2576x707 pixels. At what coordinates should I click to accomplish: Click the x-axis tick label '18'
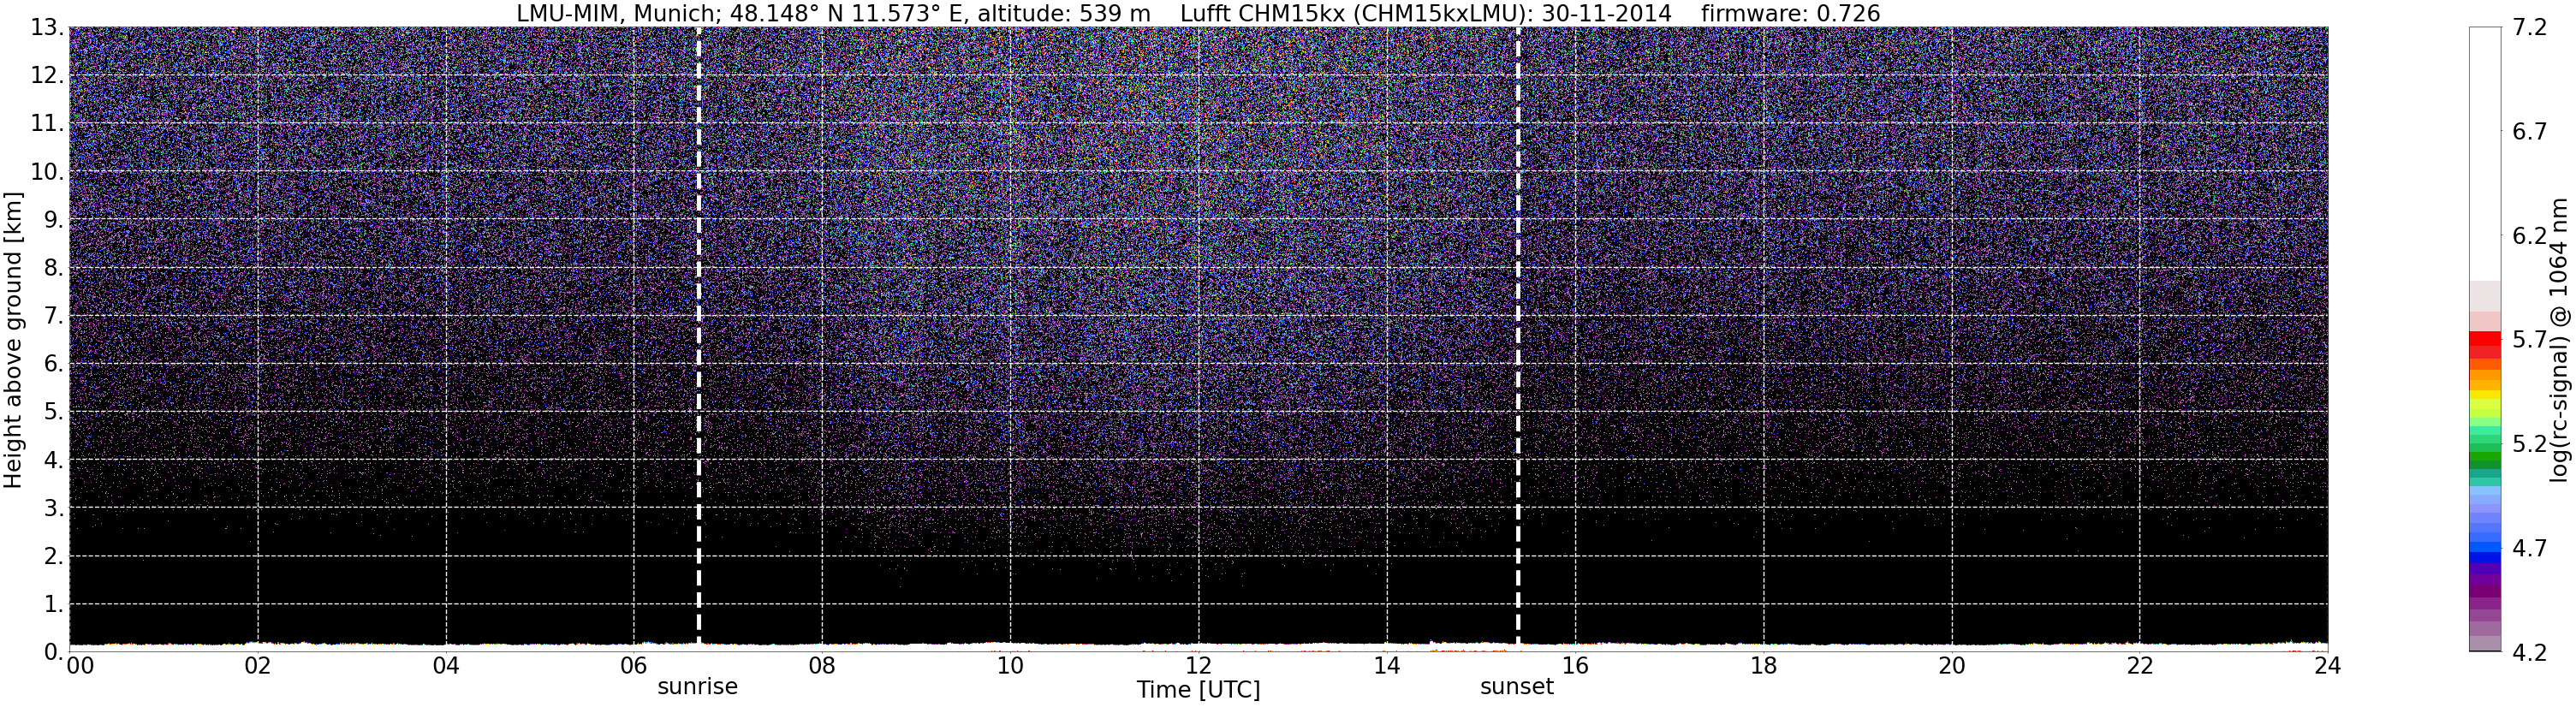(x=1763, y=666)
